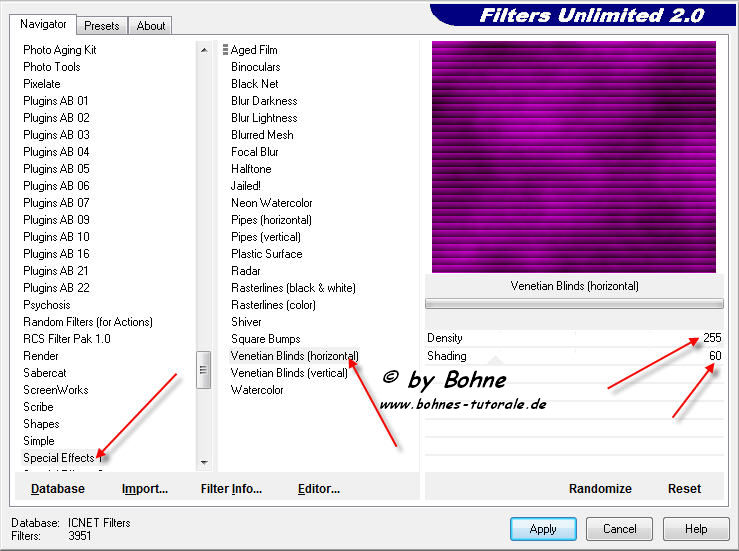739x551 pixels.
Task: Open the About tab
Action: point(151,26)
